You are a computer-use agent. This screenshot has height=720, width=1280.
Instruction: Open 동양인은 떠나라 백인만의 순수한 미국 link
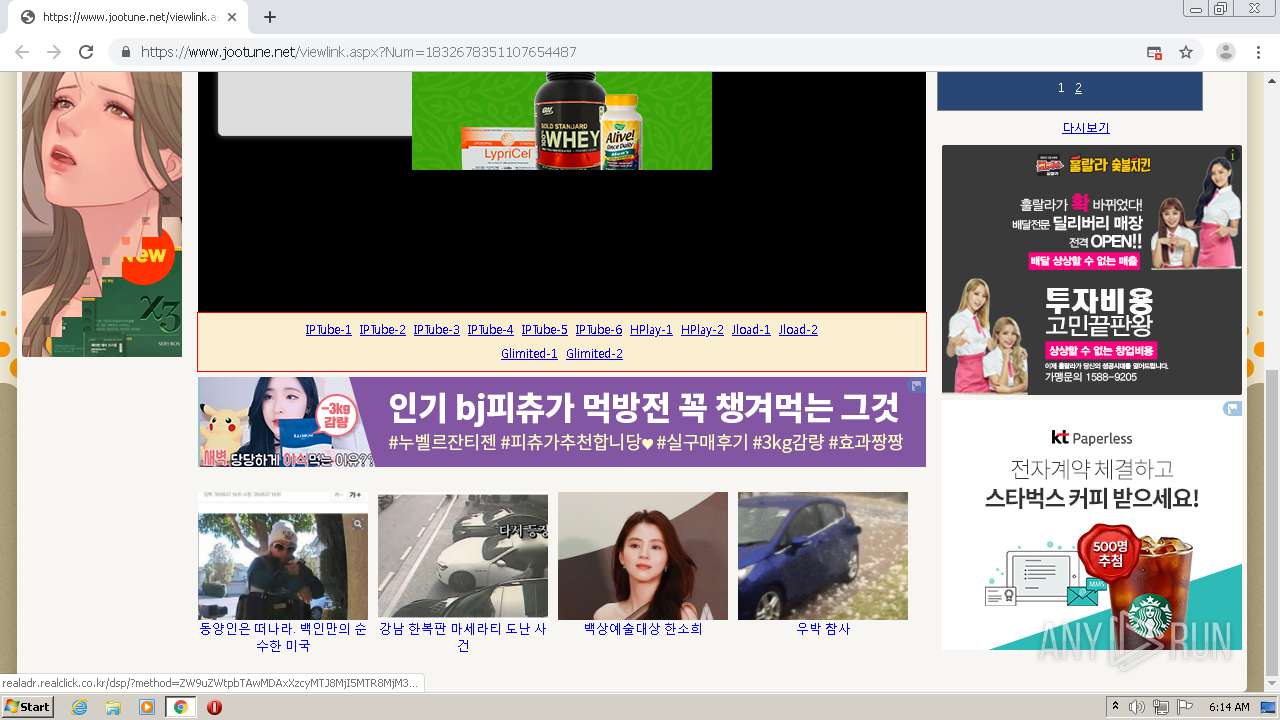pyautogui.click(x=283, y=637)
